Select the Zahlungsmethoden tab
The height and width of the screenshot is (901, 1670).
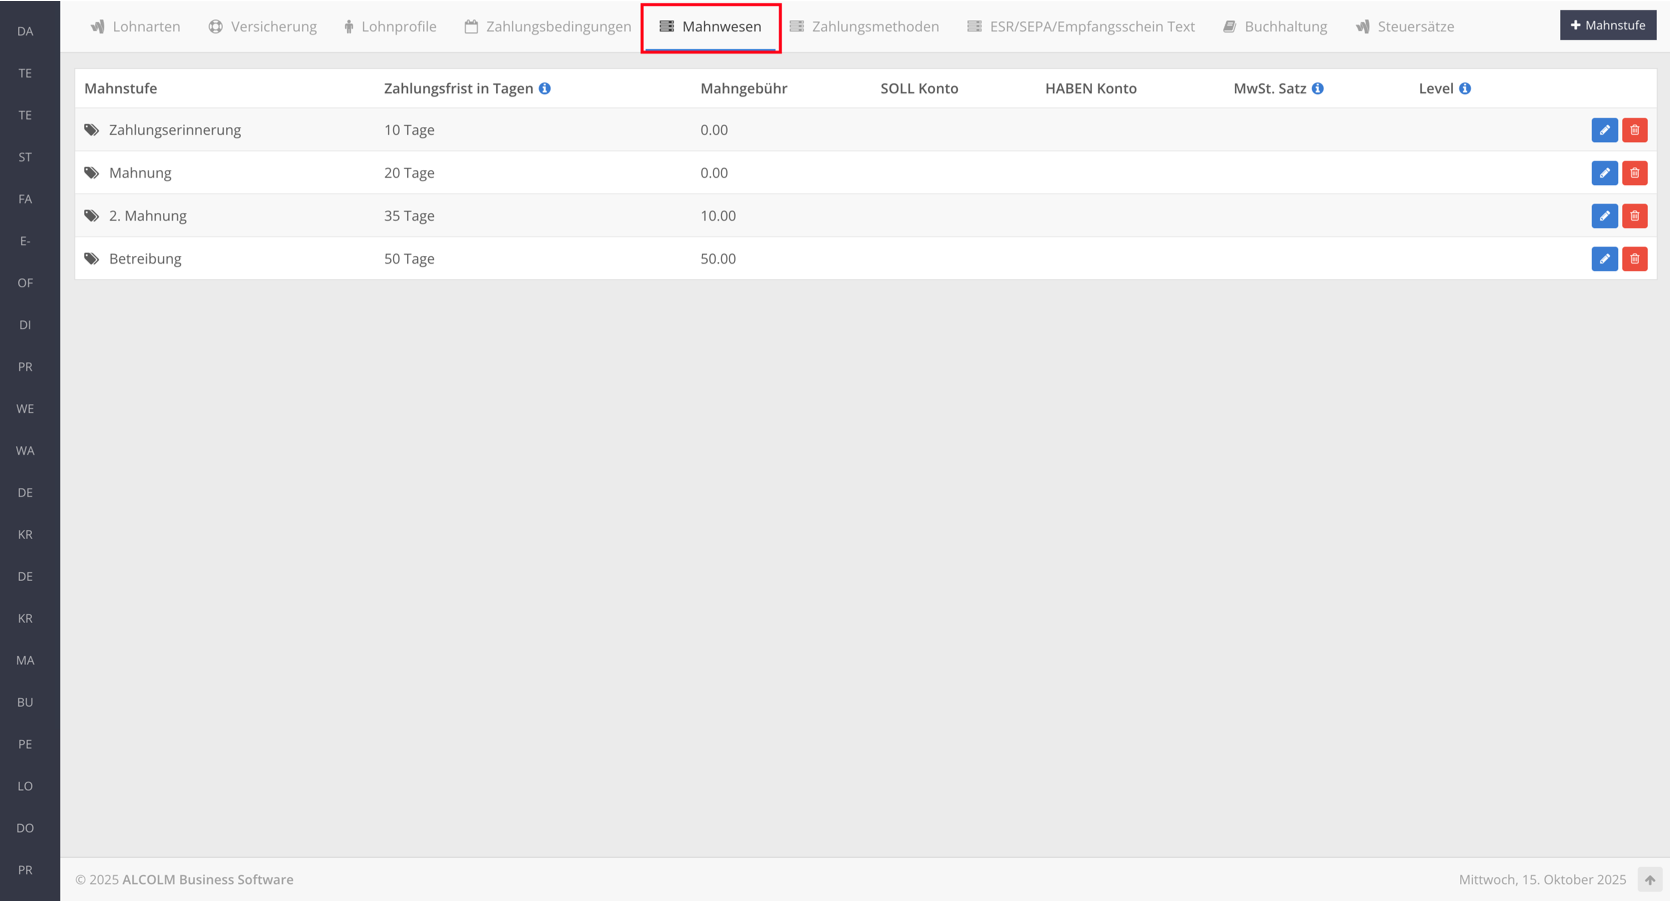pyautogui.click(x=865, y=27)
